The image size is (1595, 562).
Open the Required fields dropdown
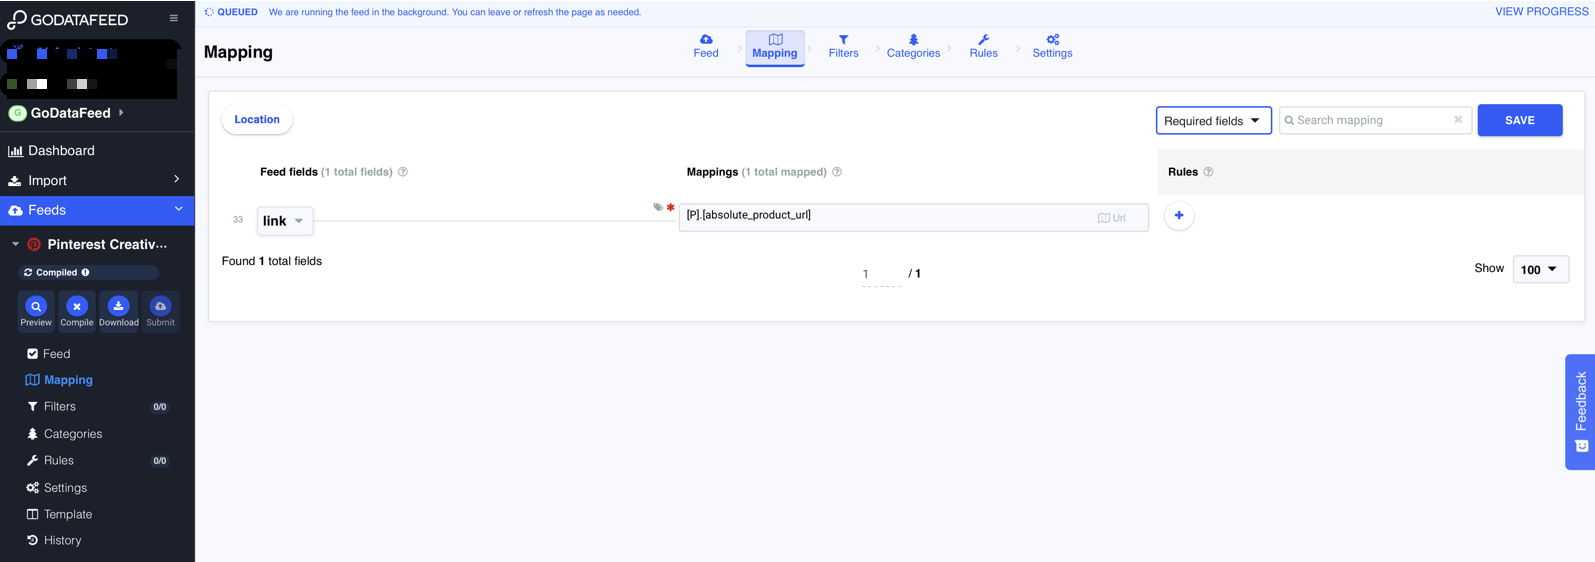click(x=1214, y=121)
